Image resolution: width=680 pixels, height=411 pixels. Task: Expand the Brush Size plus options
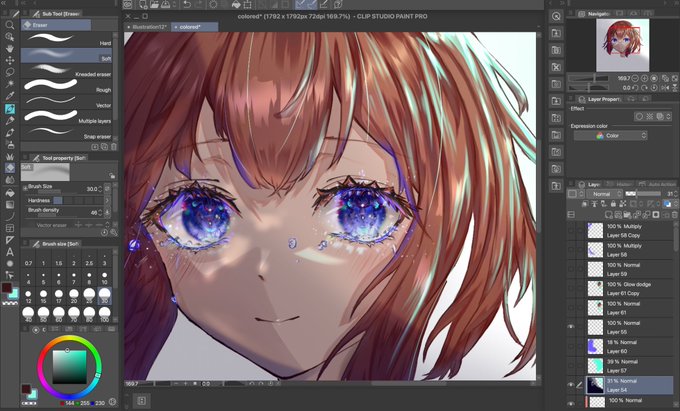pos(25,188)
